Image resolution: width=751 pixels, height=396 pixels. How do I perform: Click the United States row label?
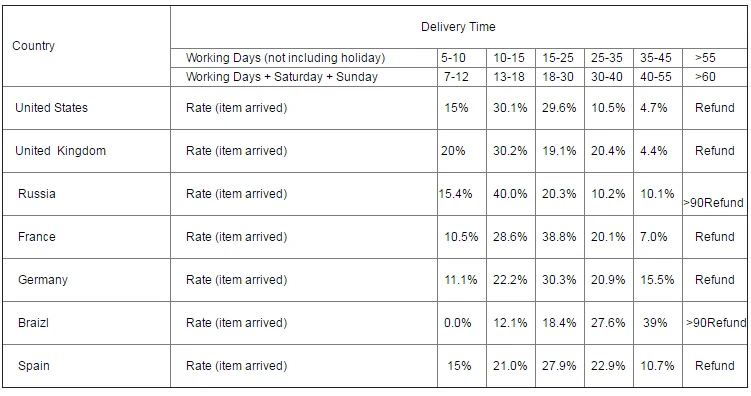tap(87, 108)
